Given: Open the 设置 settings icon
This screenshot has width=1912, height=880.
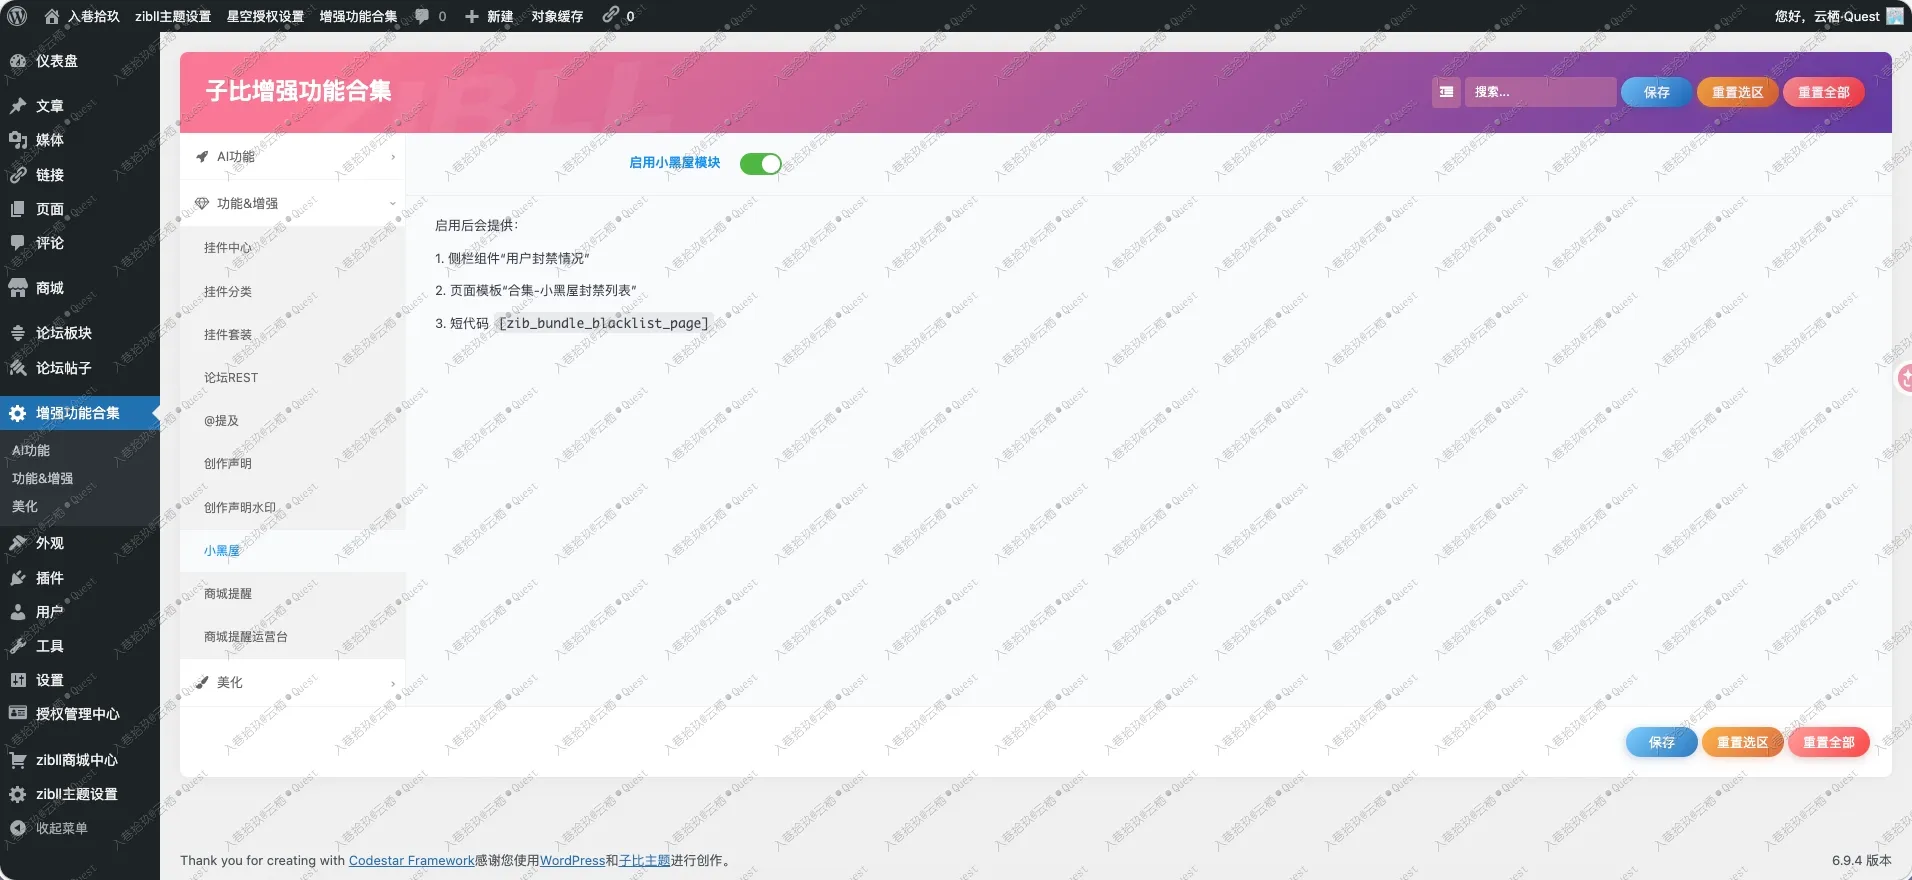Looking at the screenshot, I should point(18,680).
